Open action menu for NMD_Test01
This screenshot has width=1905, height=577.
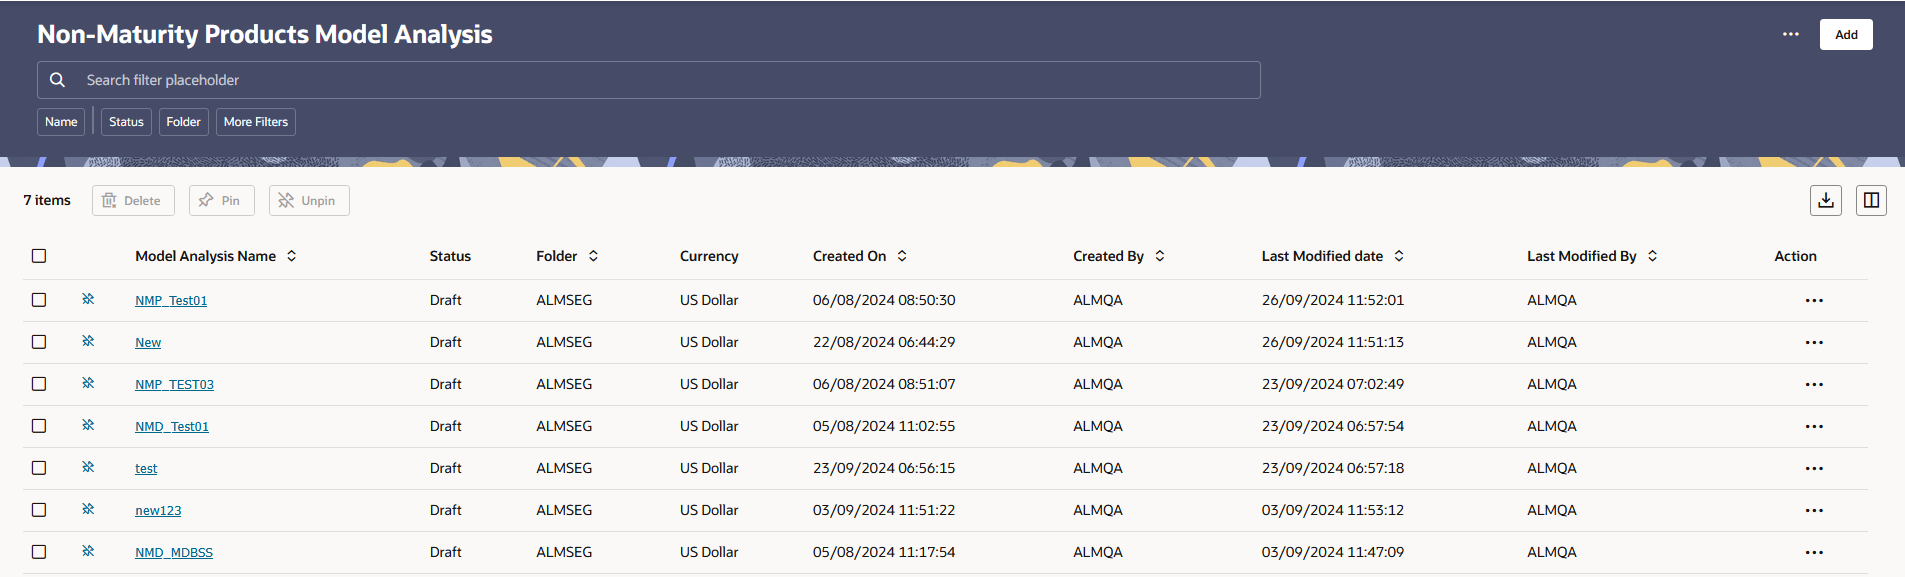click(1814, 426)
